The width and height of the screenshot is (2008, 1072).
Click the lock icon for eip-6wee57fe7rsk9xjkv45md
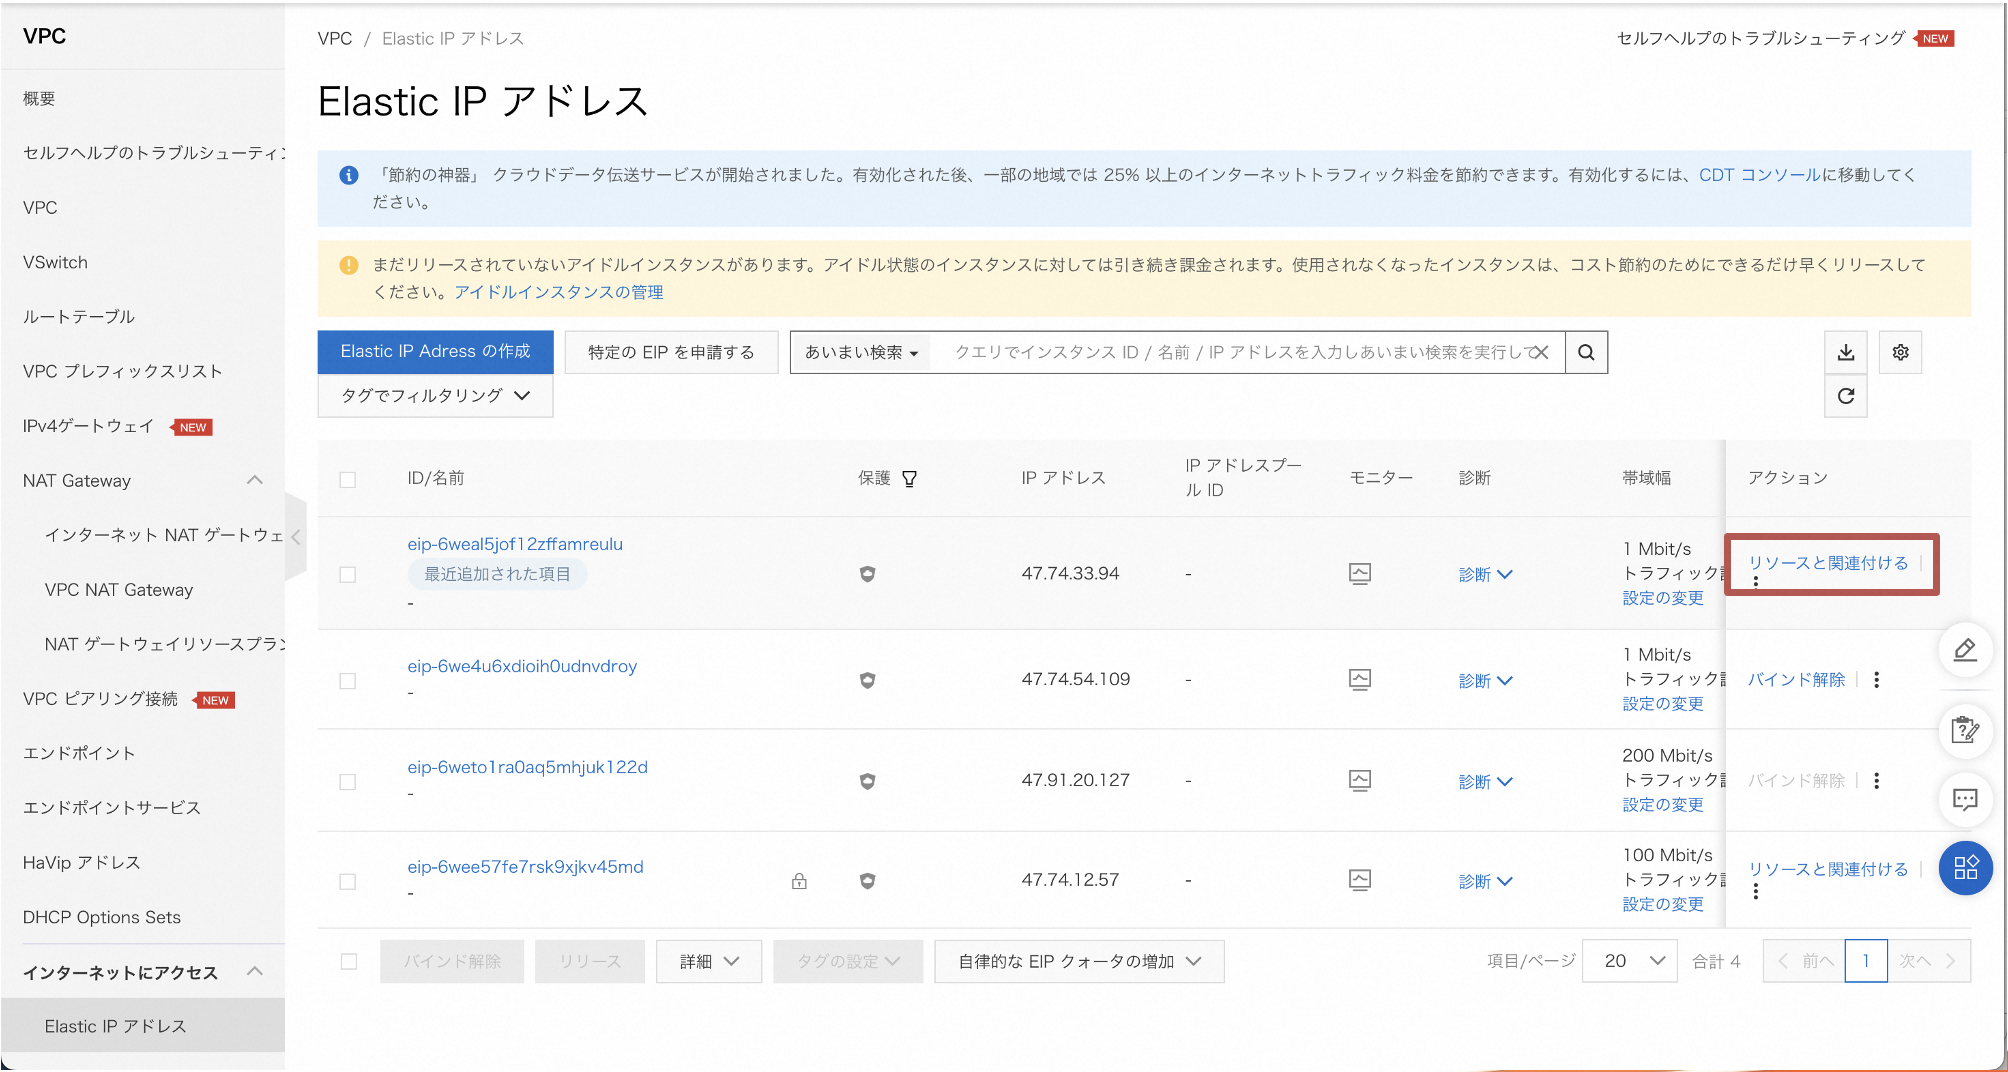(798, 880)
